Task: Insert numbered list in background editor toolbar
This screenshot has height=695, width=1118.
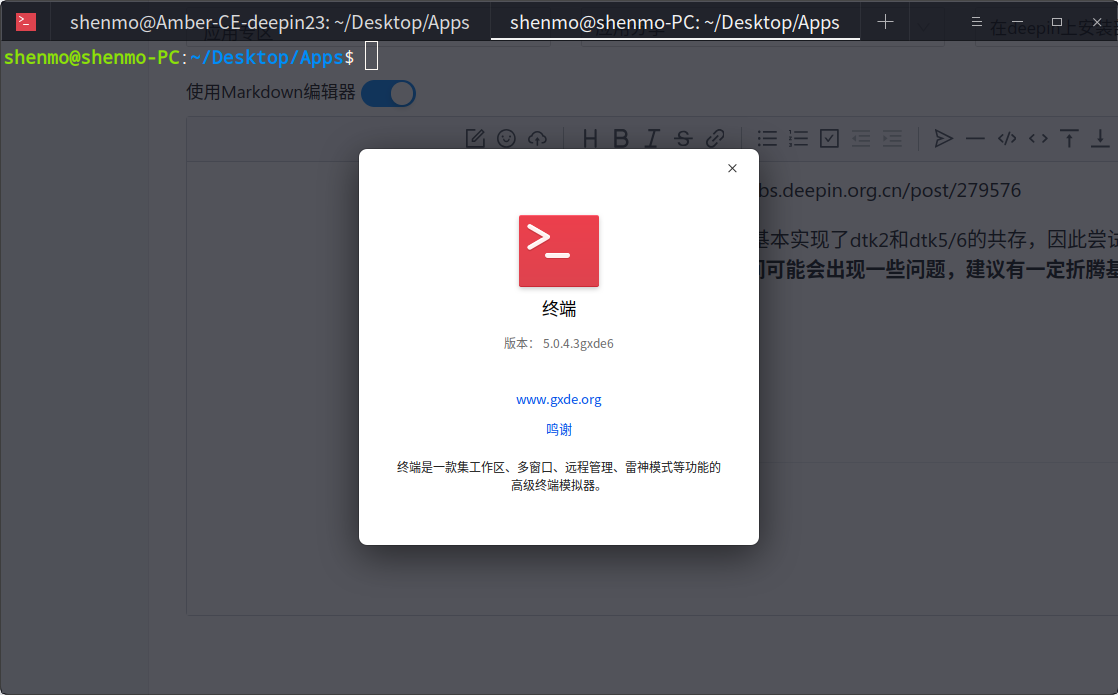Action: (x=799, y=138)
